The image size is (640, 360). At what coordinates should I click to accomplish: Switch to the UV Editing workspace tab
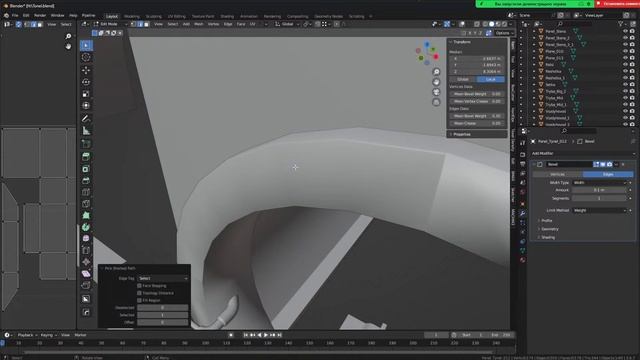pos(177,16)
